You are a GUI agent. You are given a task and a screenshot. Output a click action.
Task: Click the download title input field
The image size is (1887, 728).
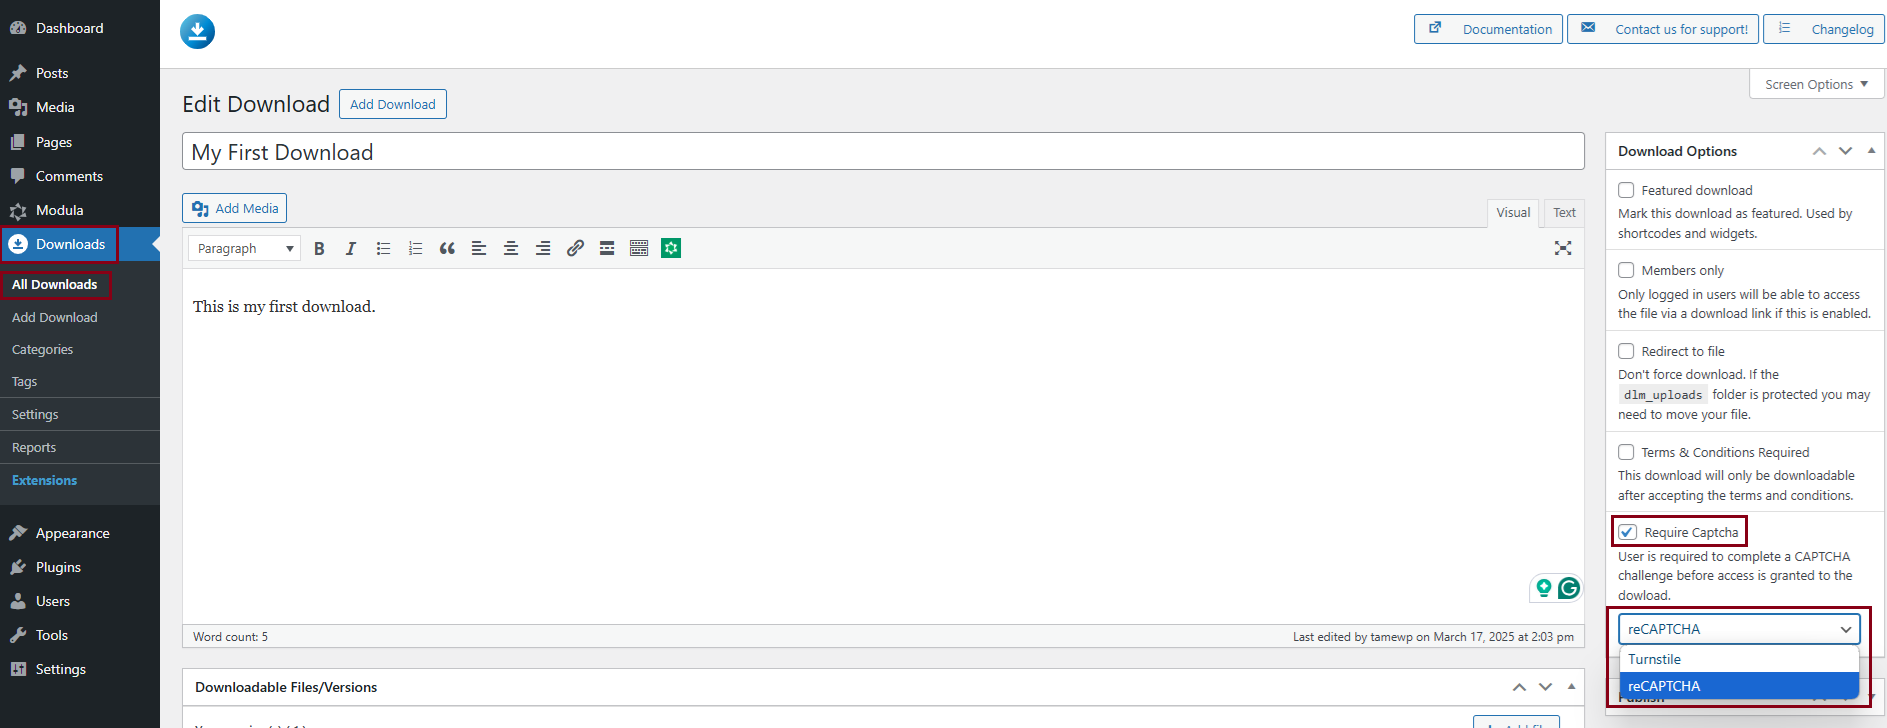[x=883, y=152]
